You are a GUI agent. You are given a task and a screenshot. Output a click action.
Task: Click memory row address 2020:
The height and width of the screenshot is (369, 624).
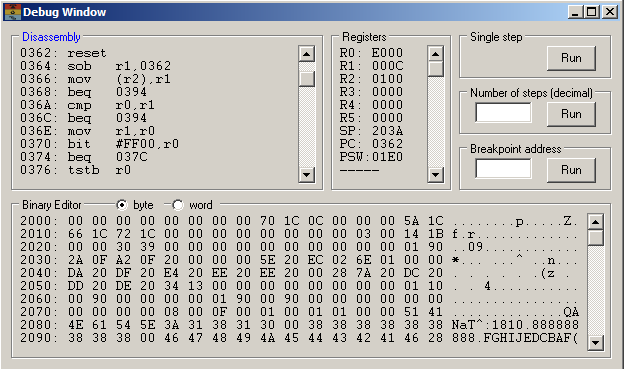39,247
